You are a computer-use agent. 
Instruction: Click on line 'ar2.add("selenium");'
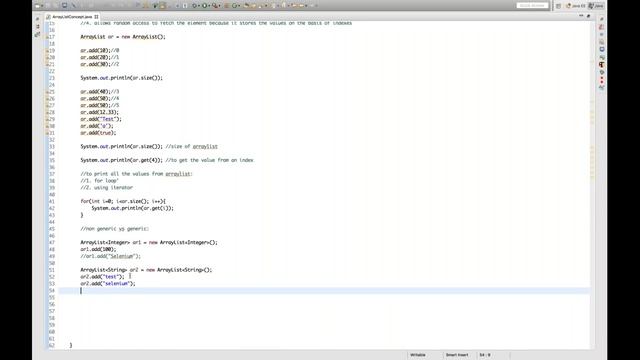108,283
